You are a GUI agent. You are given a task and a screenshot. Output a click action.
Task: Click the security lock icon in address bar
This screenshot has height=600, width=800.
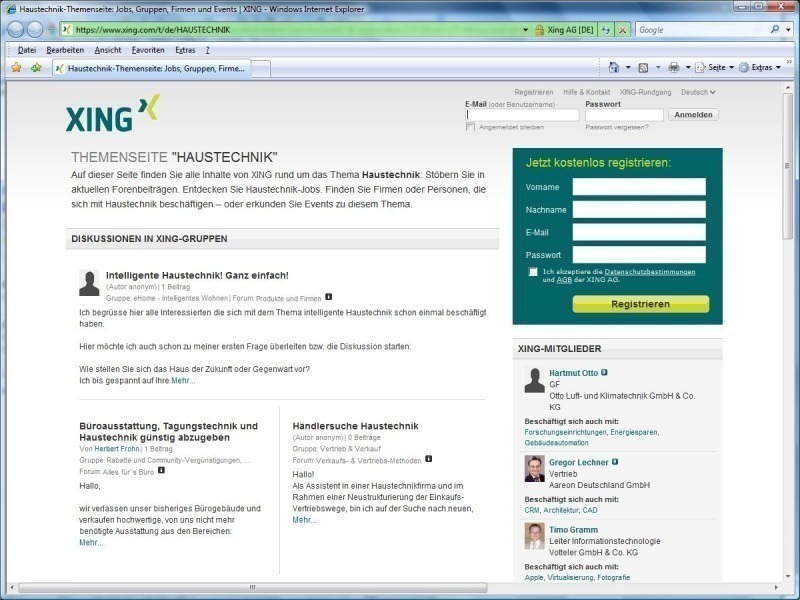539,30
